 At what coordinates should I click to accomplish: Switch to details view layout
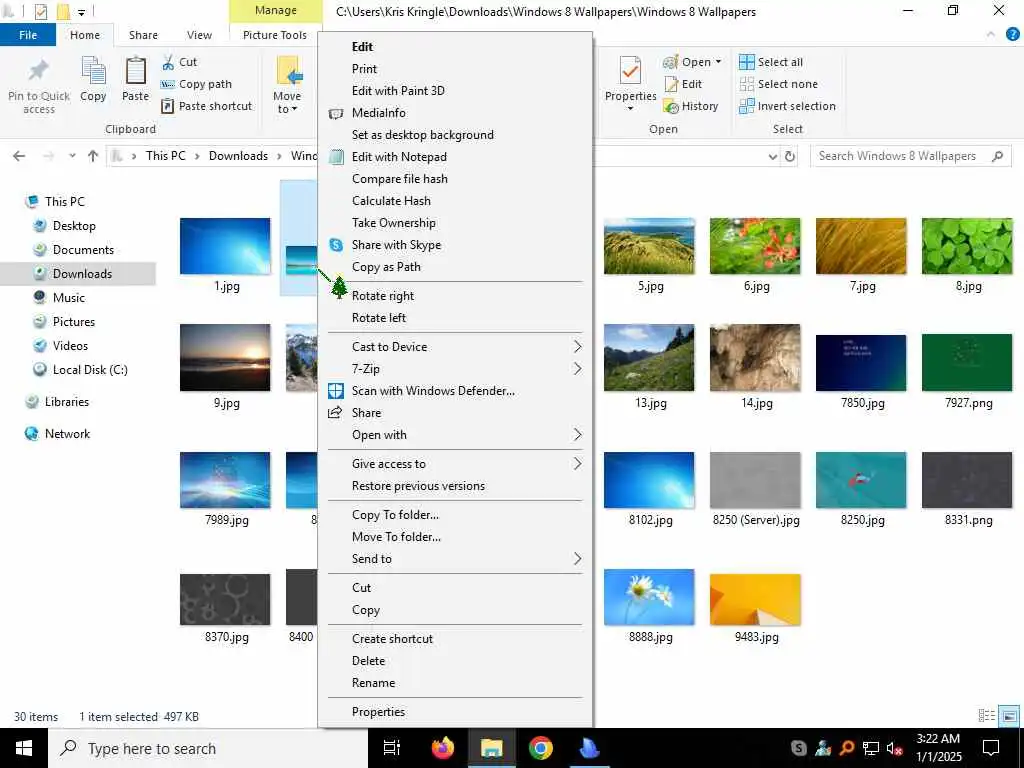coord(986,716)
